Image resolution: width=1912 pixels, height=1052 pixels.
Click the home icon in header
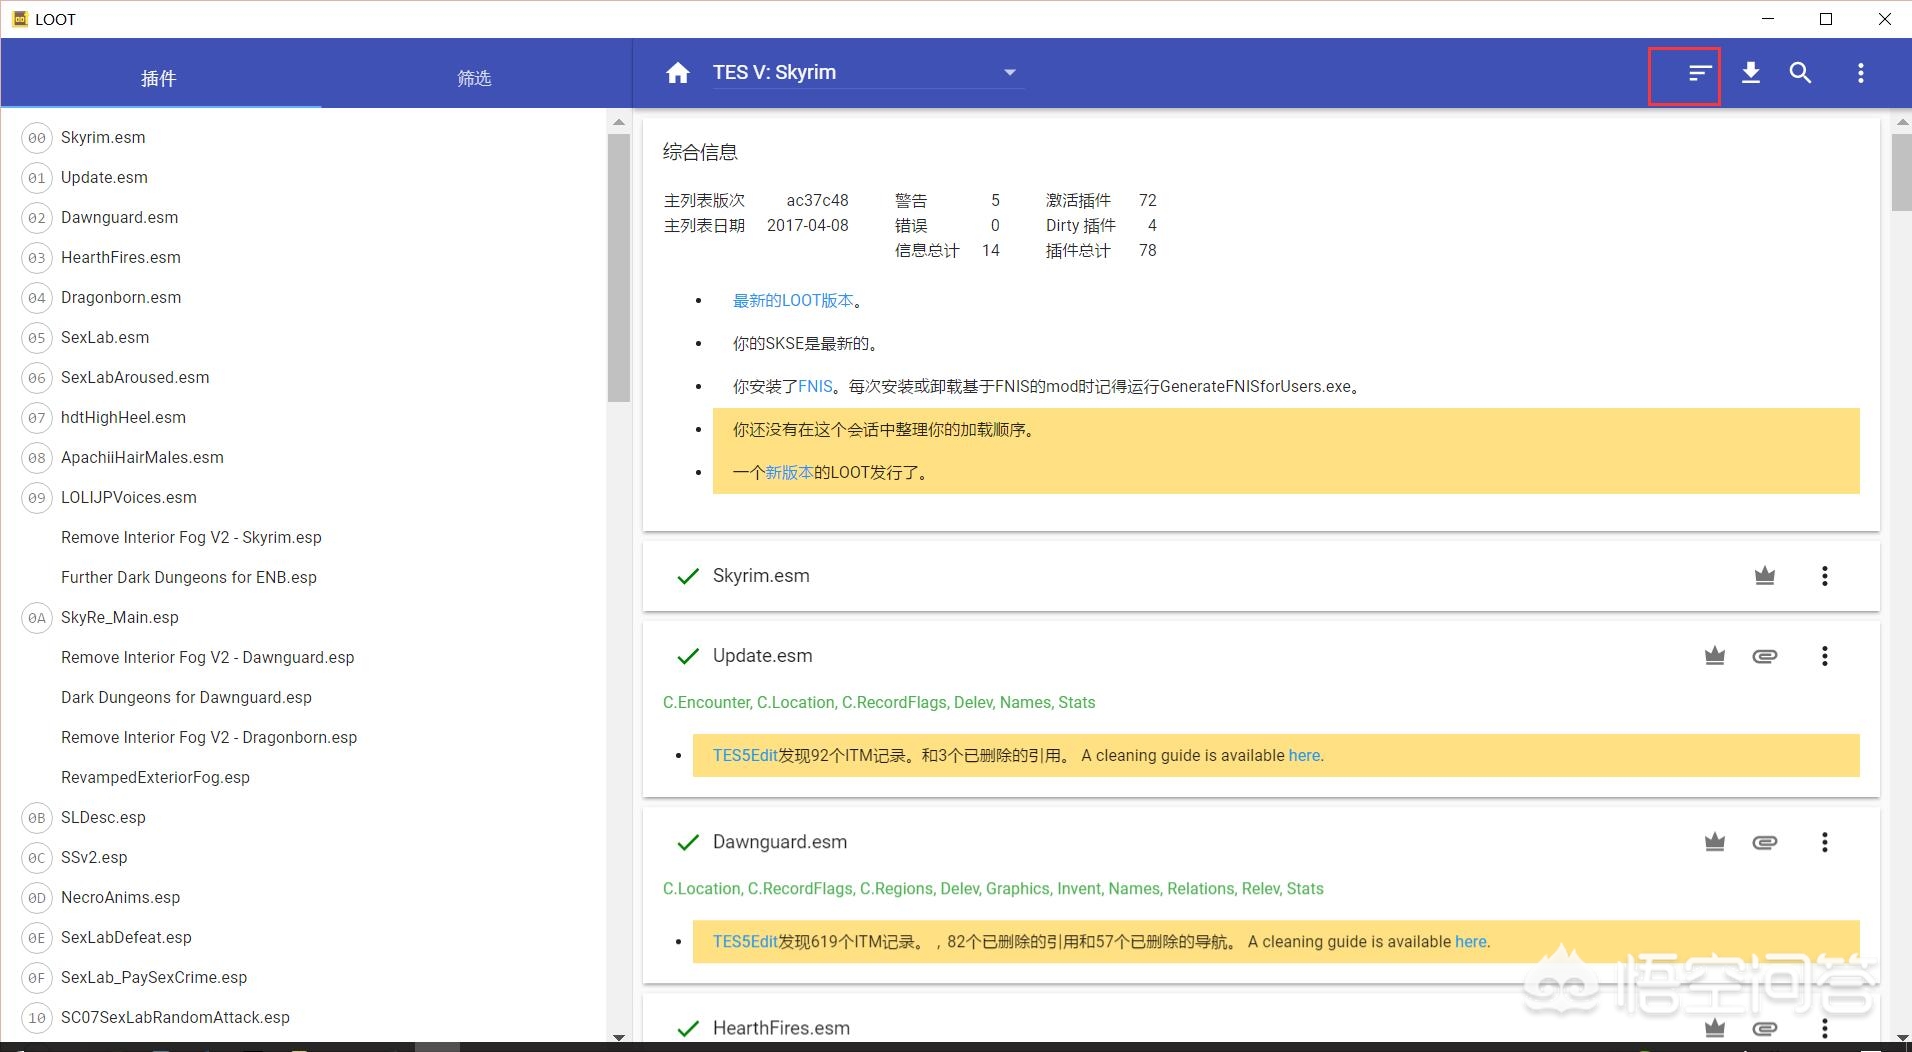point(678,73)
